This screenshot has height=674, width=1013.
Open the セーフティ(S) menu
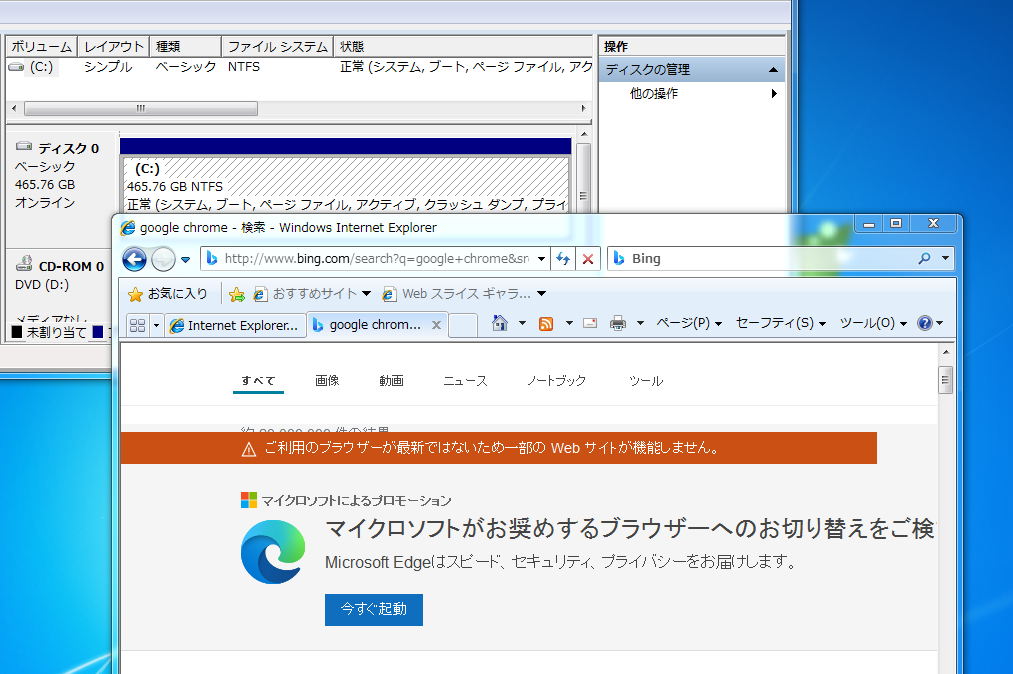781,323
